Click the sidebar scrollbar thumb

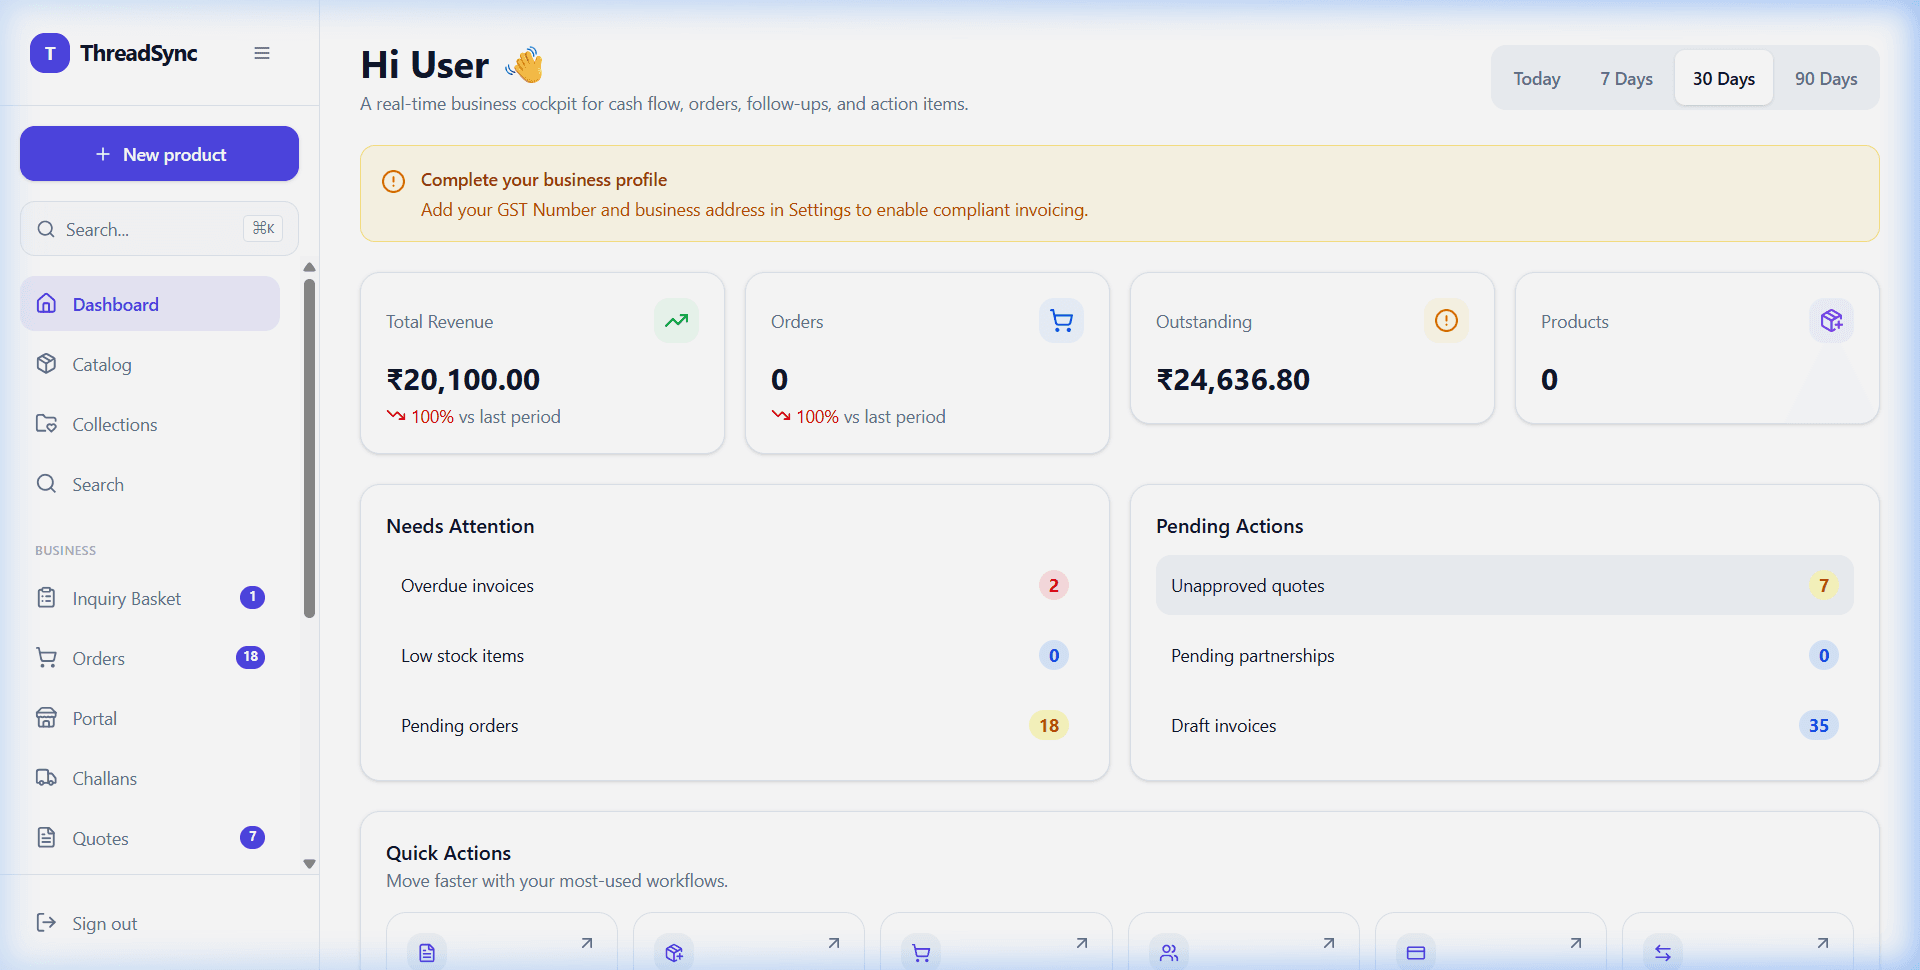point(310,448)
